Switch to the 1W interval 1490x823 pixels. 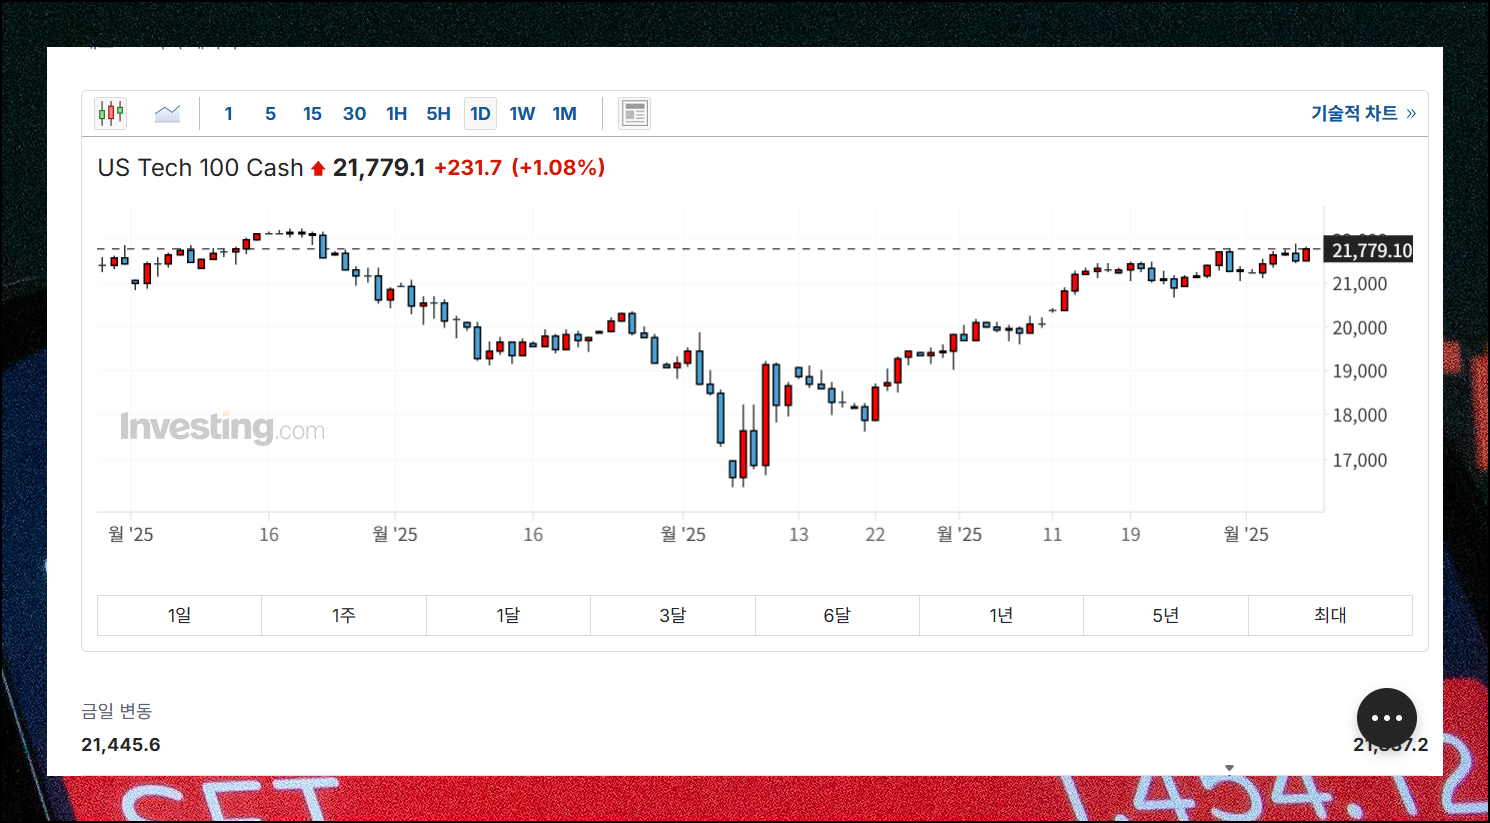pos(522,114)
